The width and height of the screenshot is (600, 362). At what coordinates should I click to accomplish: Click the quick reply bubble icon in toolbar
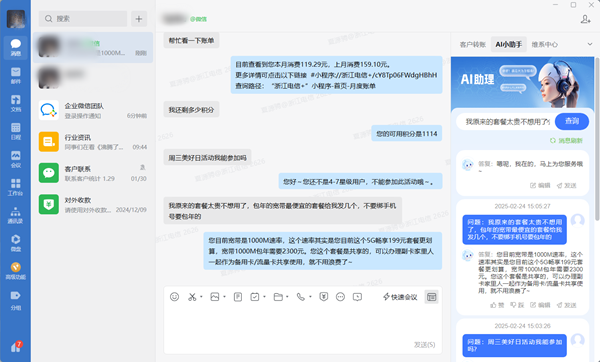coord(357,297)
